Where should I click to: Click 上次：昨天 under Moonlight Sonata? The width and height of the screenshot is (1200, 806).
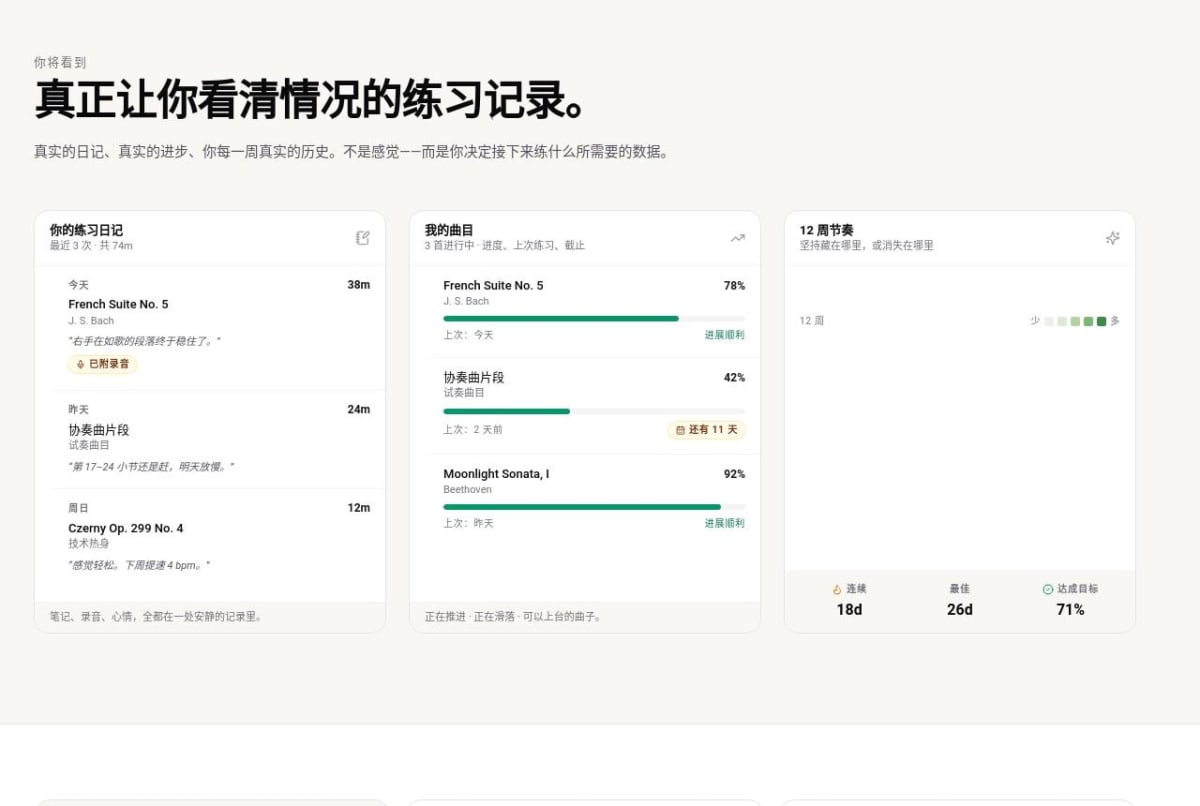click(x=468, y=523)
